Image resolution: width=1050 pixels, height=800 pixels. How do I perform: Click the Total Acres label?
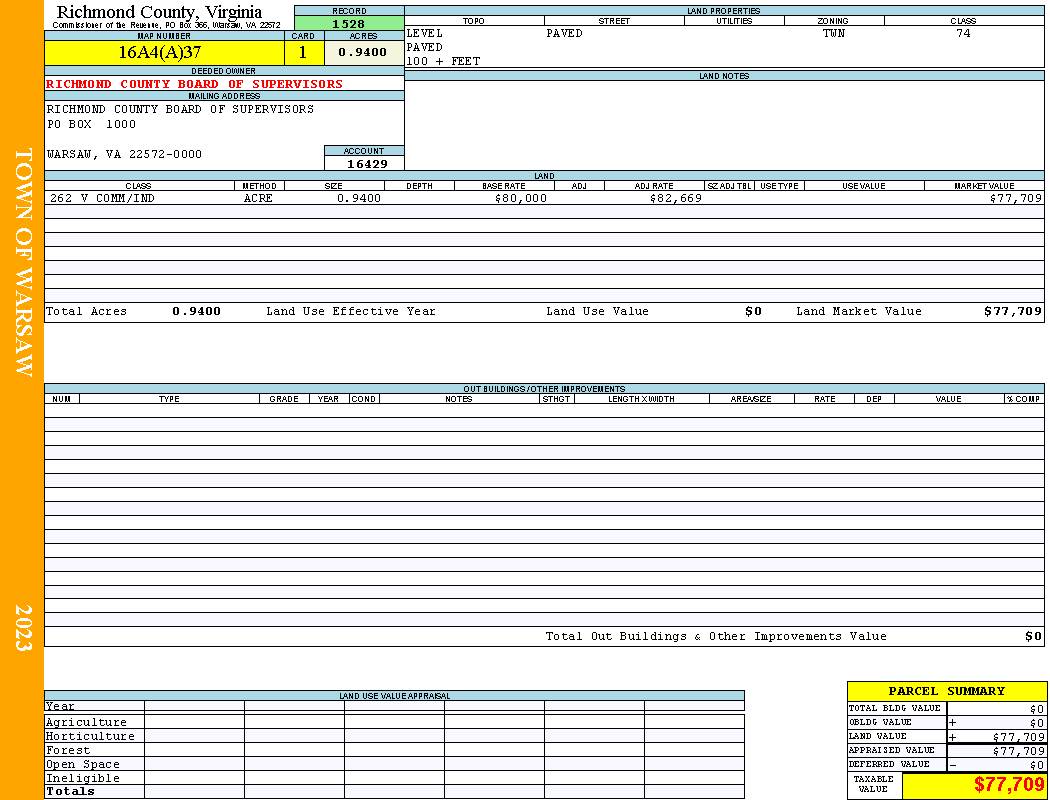86,311
